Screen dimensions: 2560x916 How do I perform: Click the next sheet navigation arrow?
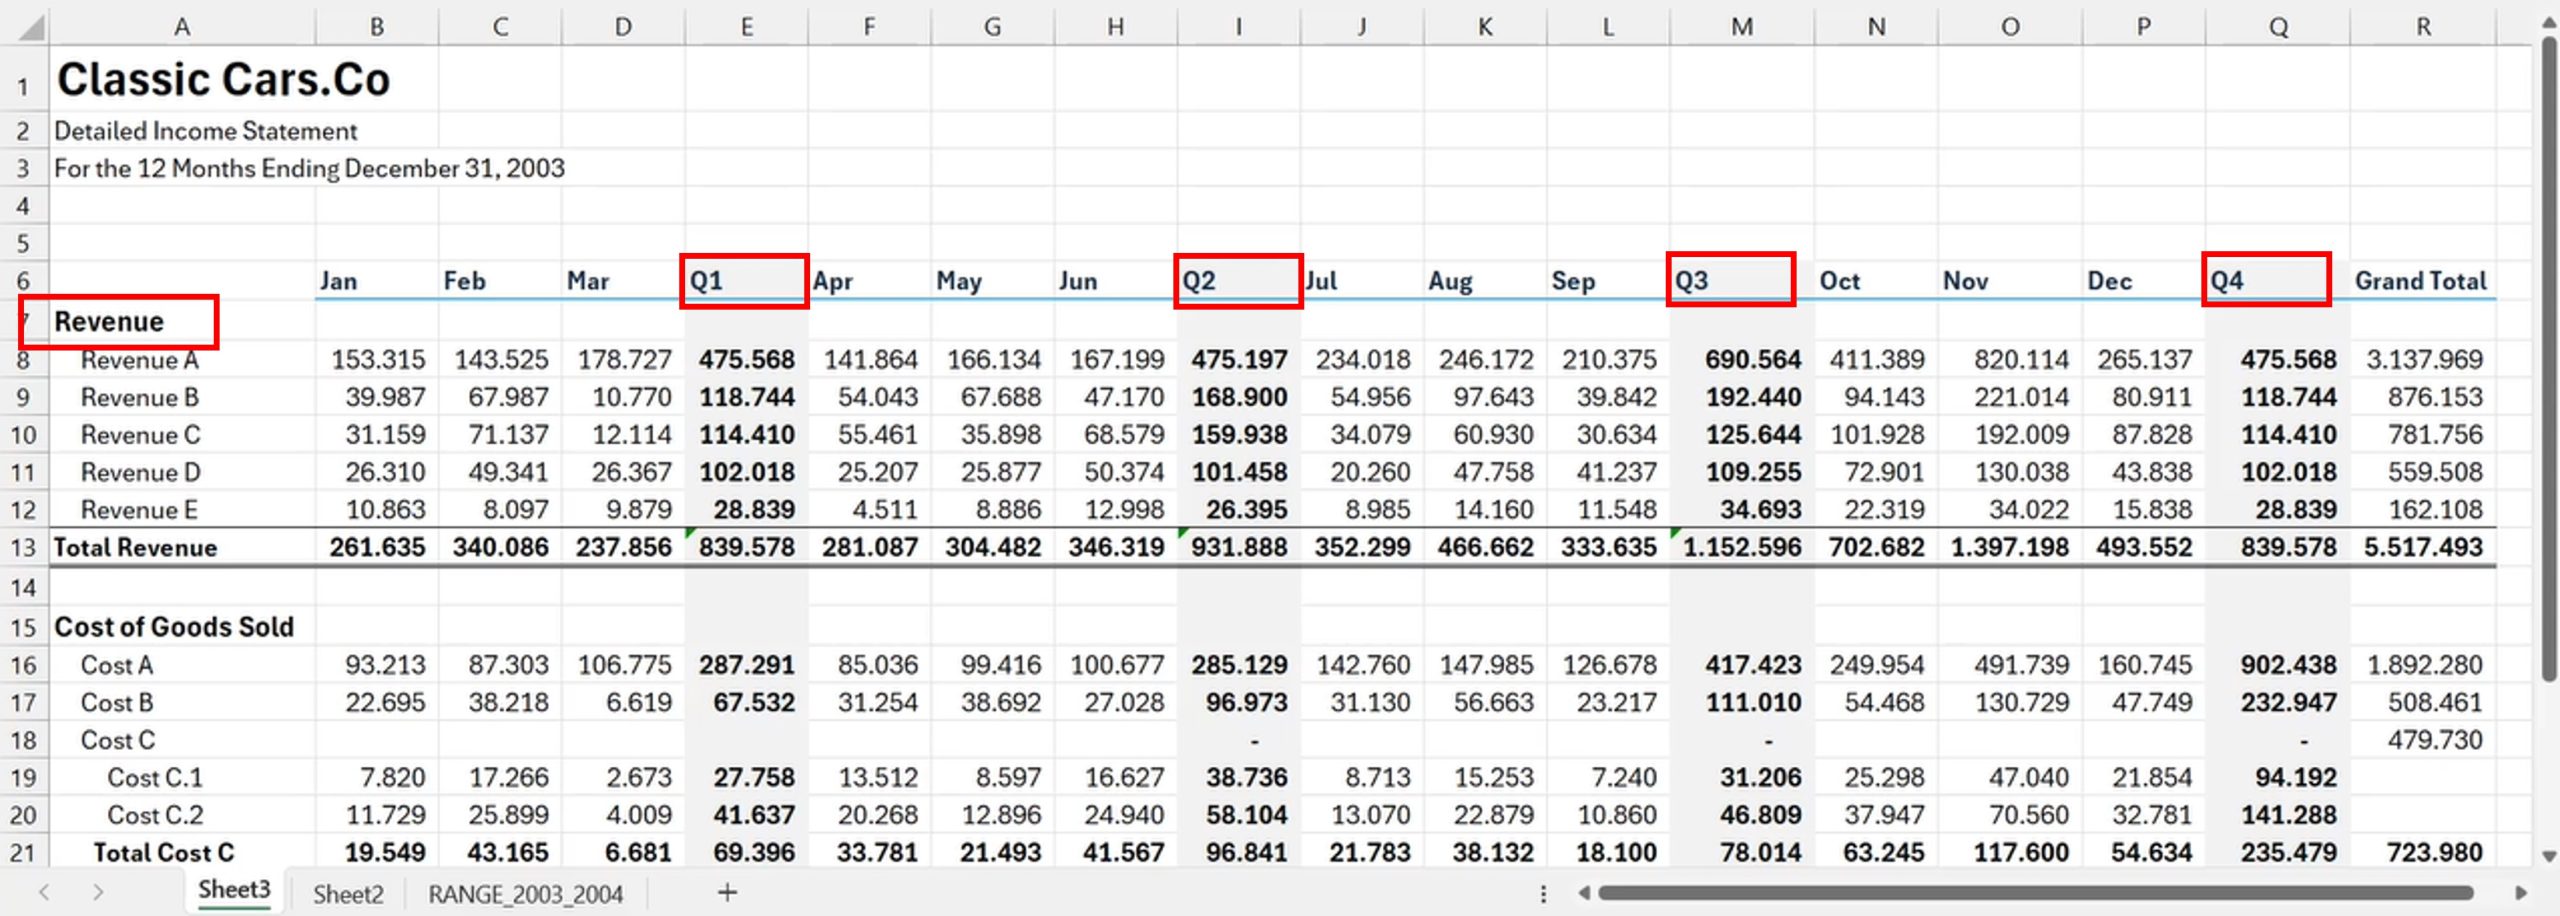97,892
